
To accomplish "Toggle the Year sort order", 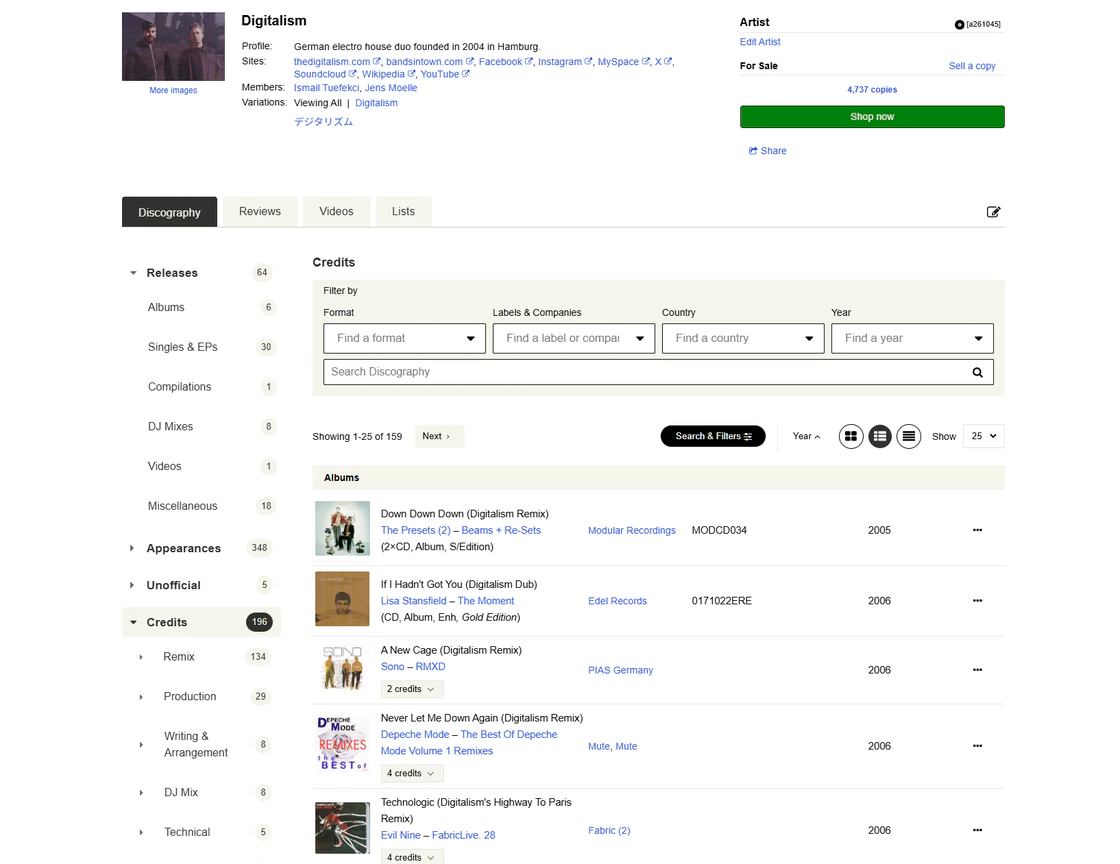I will (x=806, y=436).
